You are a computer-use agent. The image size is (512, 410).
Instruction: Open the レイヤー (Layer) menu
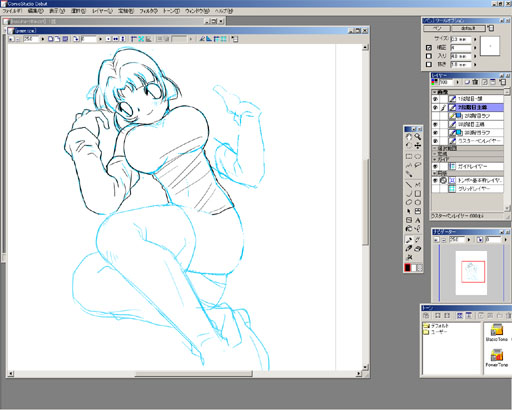tap(102, 11)
